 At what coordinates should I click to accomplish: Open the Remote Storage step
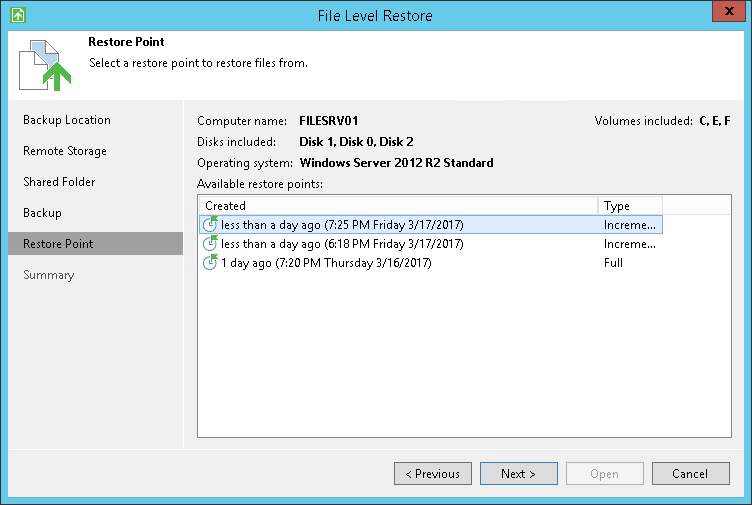click(x=65, y=151)
